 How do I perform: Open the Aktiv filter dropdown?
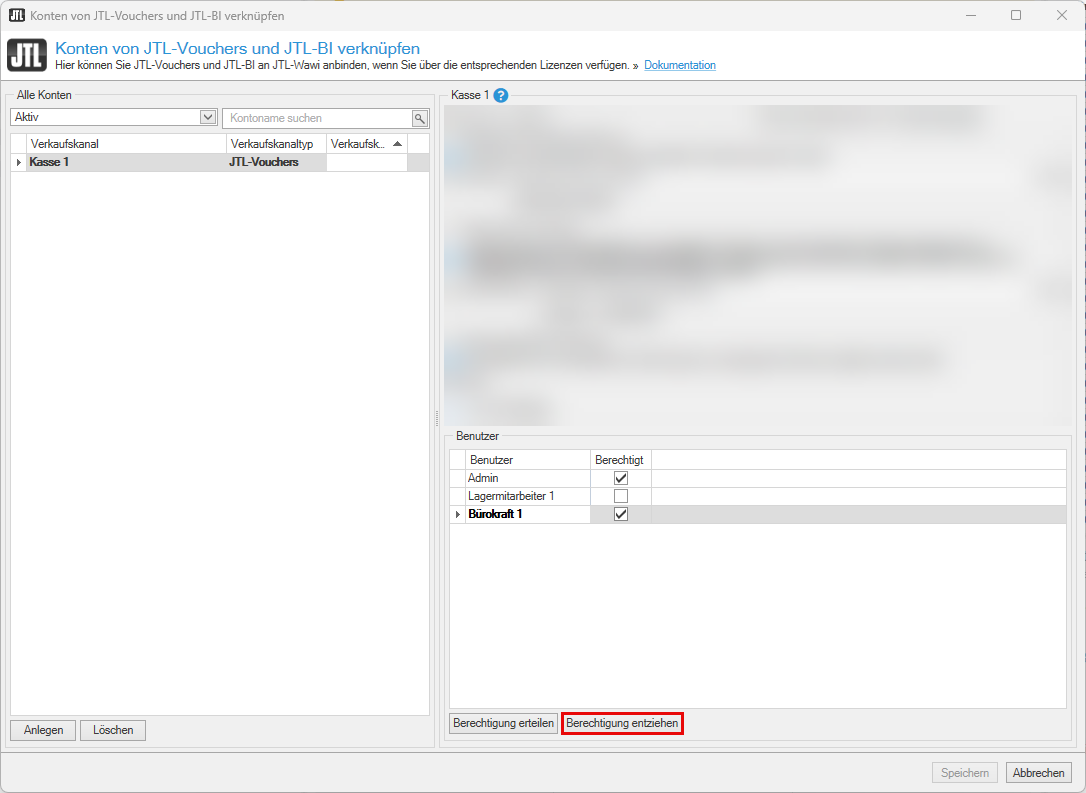tap(208, 117)
